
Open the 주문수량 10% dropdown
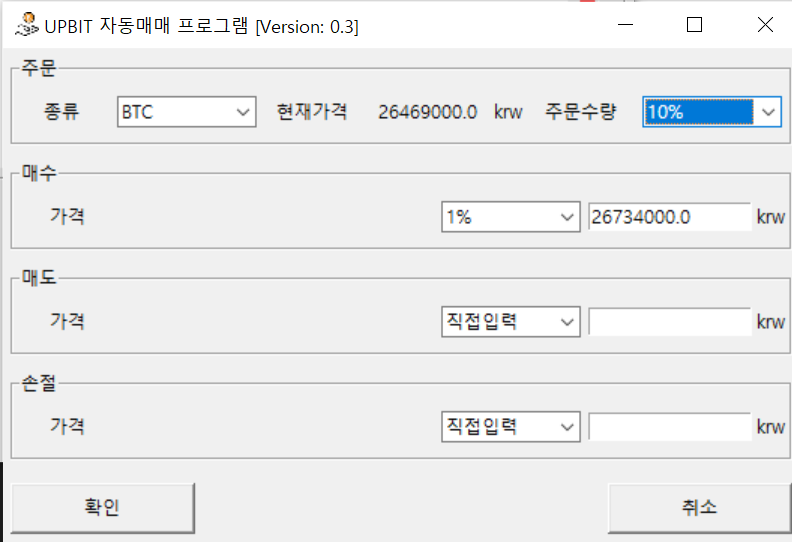712,112
